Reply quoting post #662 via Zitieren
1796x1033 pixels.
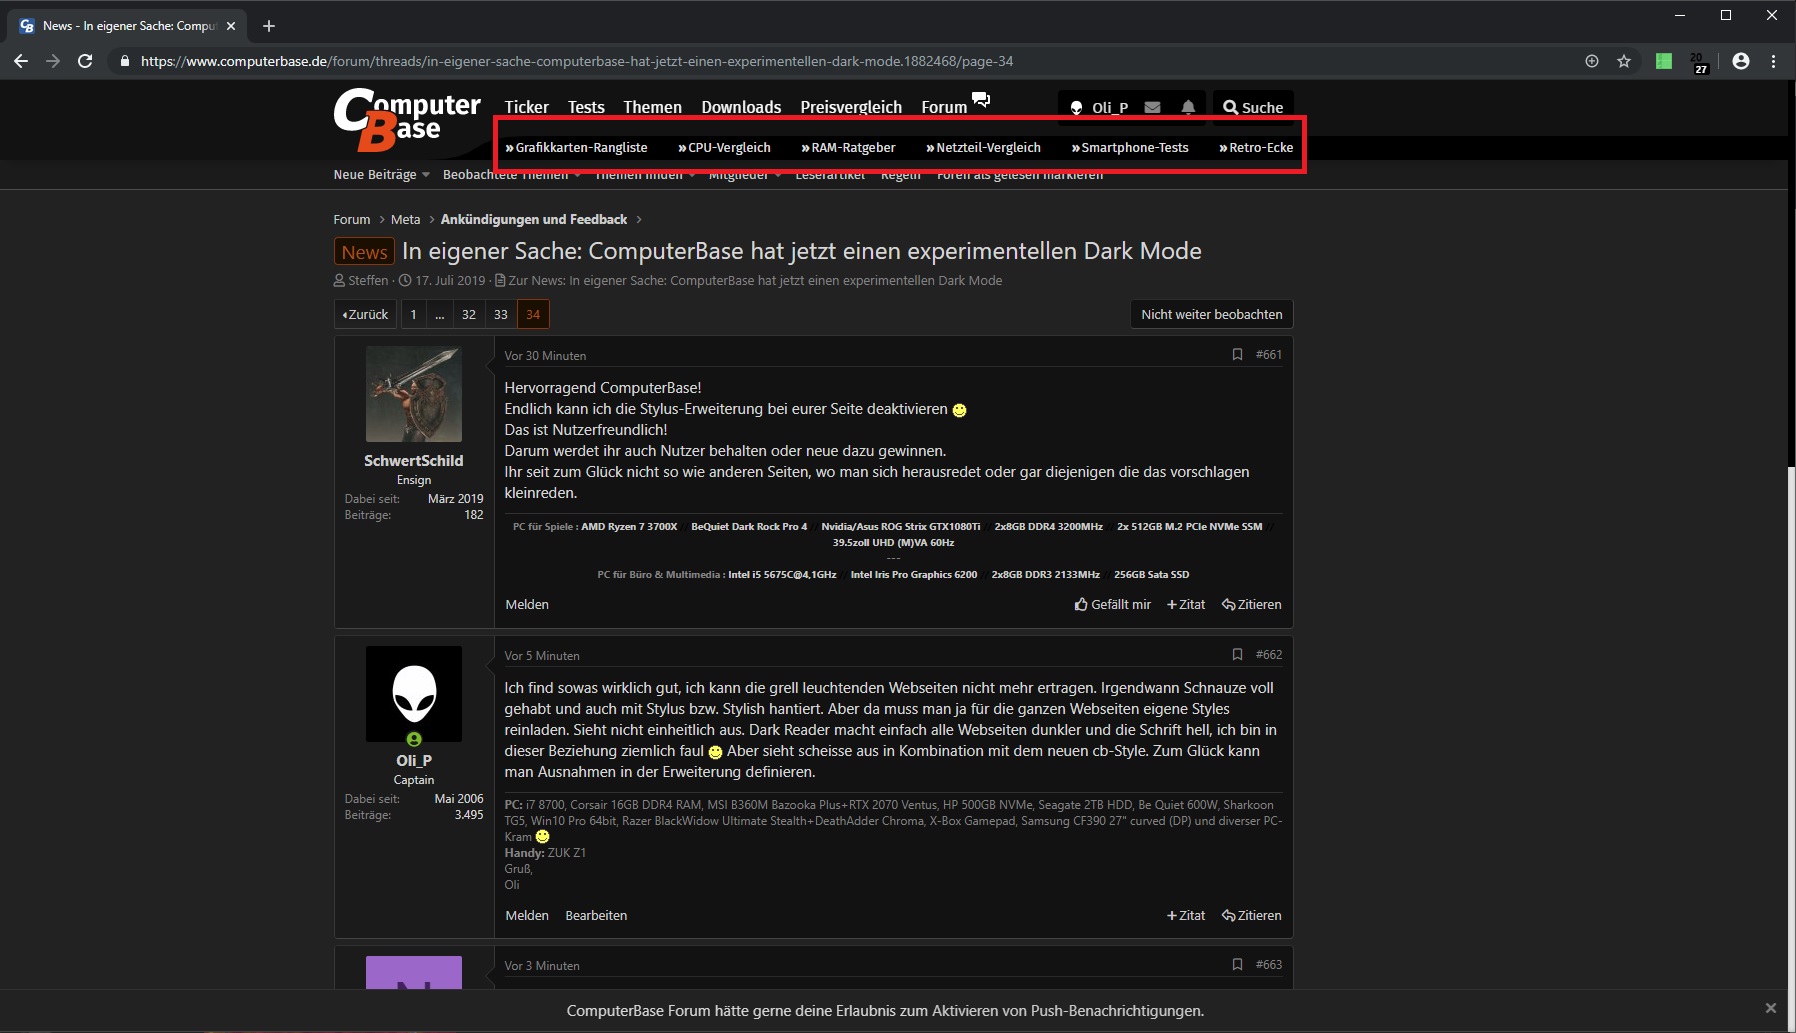[x=1251, y=915]
